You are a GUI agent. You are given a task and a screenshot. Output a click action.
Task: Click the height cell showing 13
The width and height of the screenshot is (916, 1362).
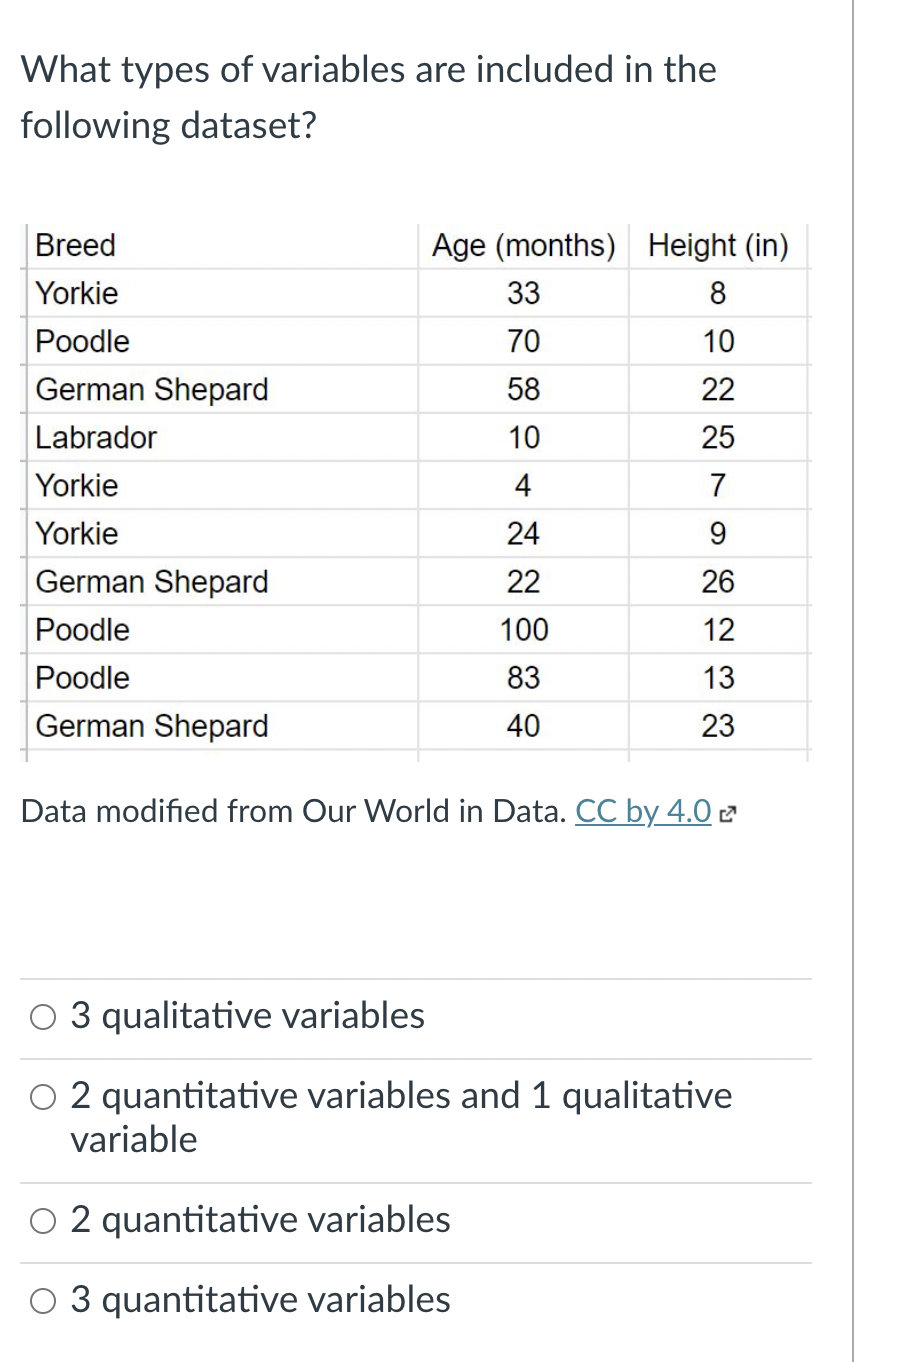[x=718, y=678]
